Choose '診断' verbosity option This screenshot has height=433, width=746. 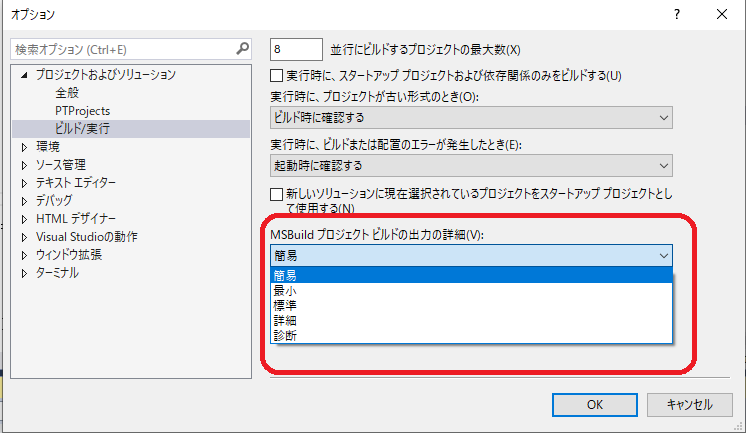pyautogui.click(x=284, y=335)
